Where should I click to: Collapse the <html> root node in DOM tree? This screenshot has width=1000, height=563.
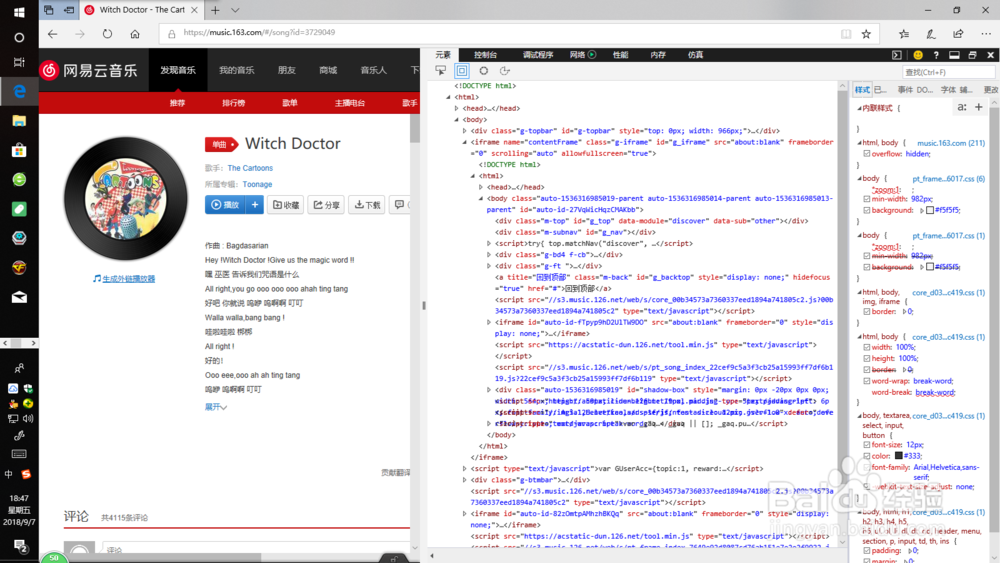448,97
